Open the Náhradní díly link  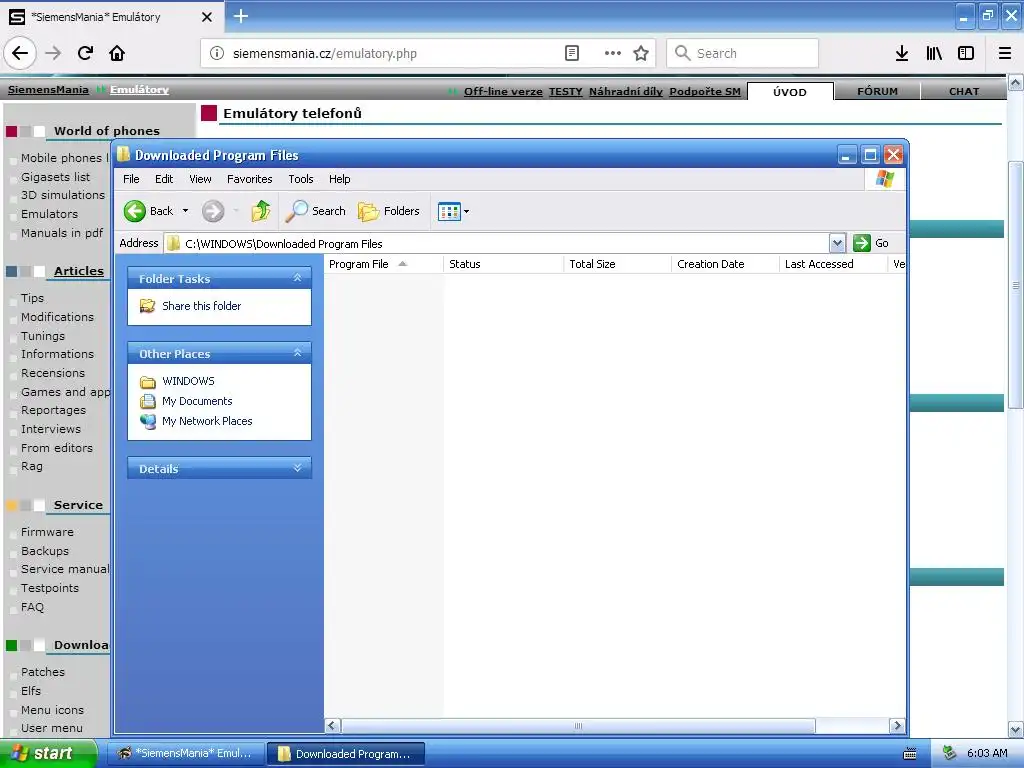click(x=626, y=91)
